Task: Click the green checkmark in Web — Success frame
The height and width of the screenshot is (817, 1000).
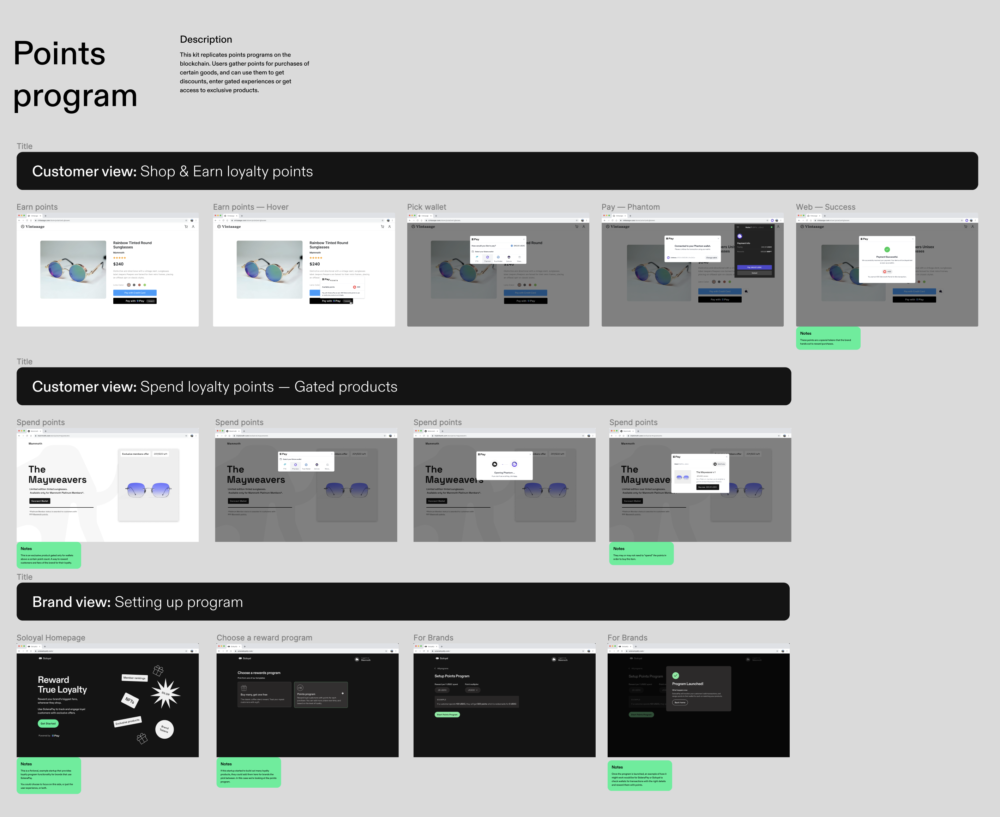Action: coord(886,249)
